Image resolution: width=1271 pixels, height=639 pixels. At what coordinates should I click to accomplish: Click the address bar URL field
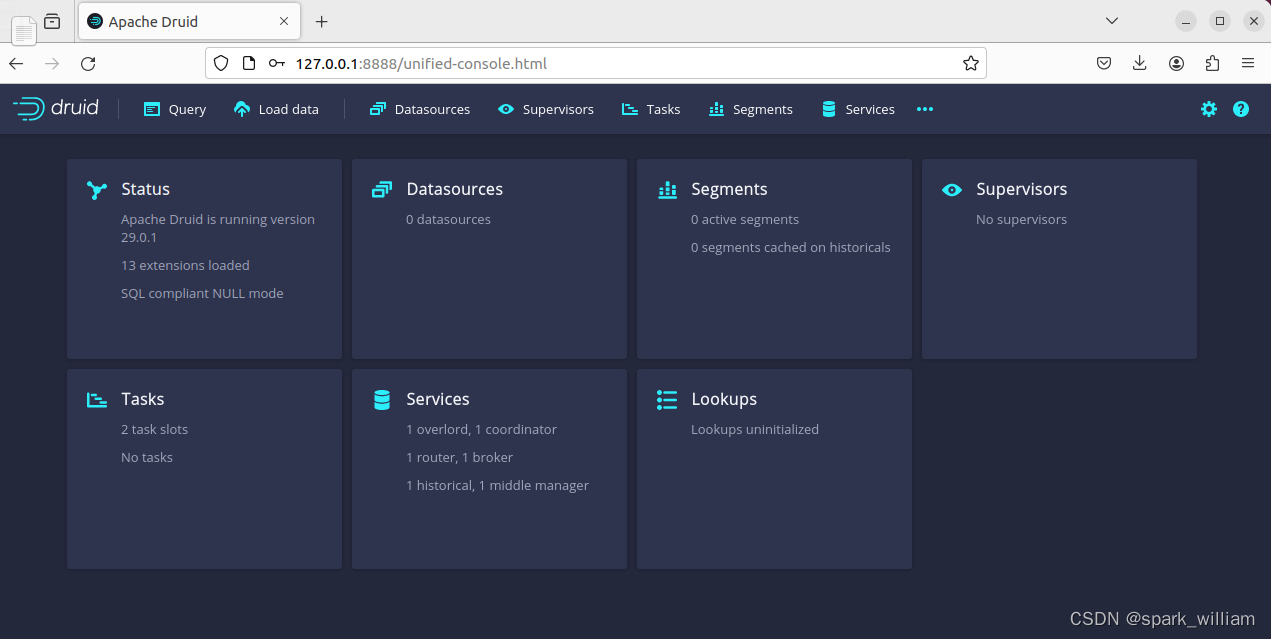coord(596,63)
